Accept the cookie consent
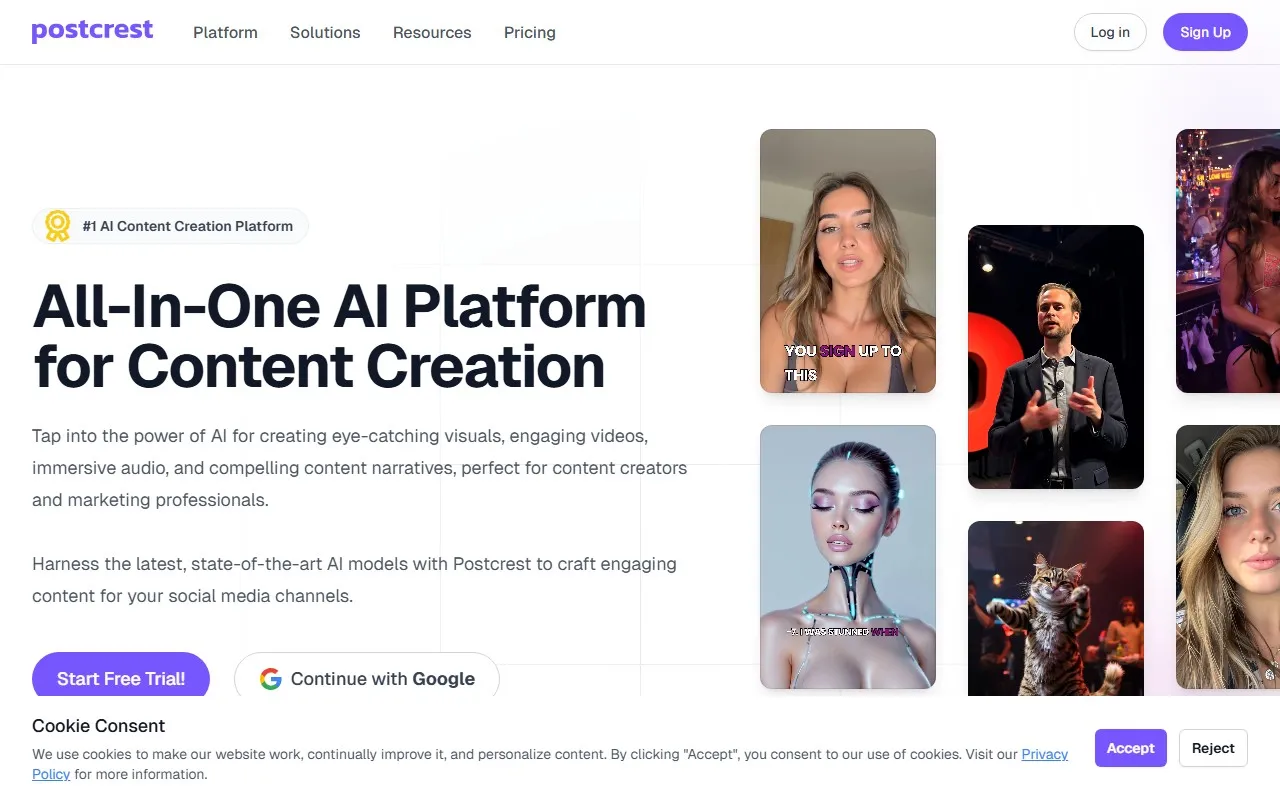1280x800 pixels. tap(1131, 748)
